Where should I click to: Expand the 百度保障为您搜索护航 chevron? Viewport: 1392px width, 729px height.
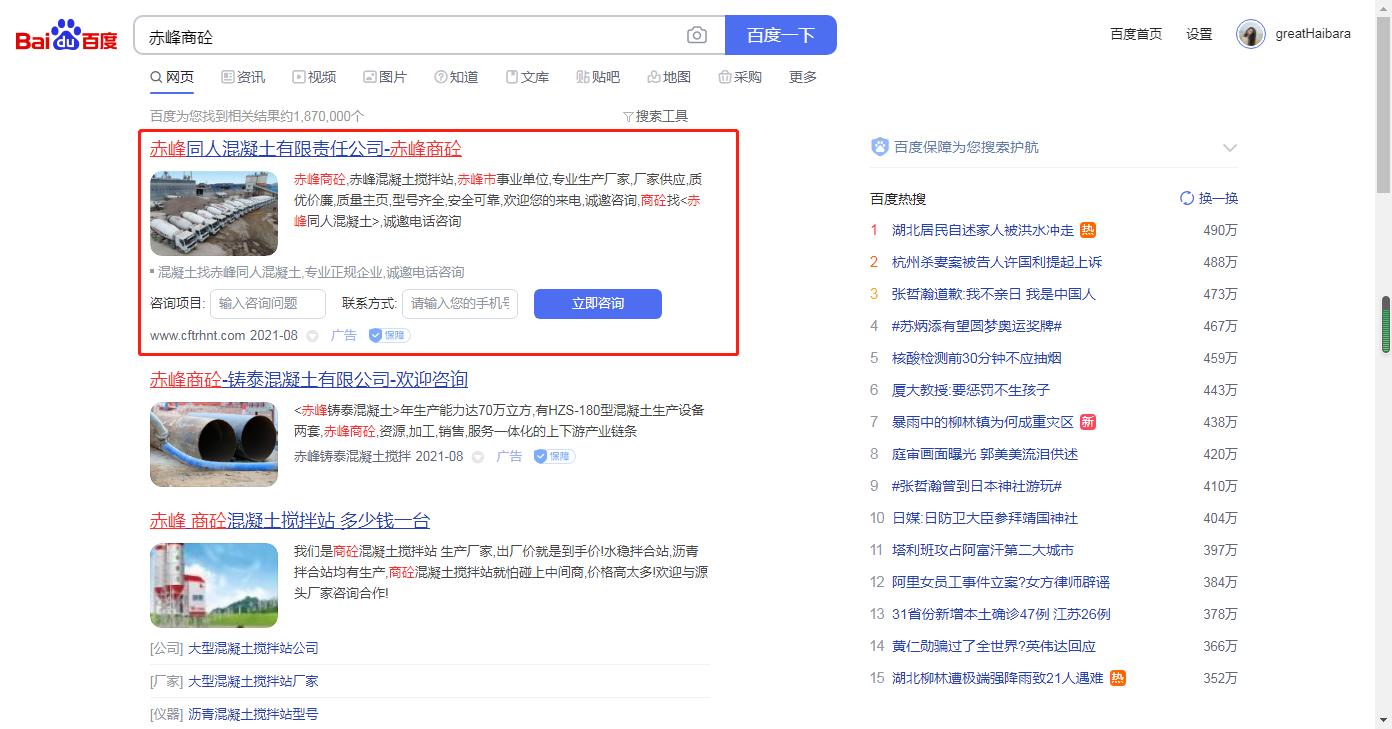point(1230,148)
